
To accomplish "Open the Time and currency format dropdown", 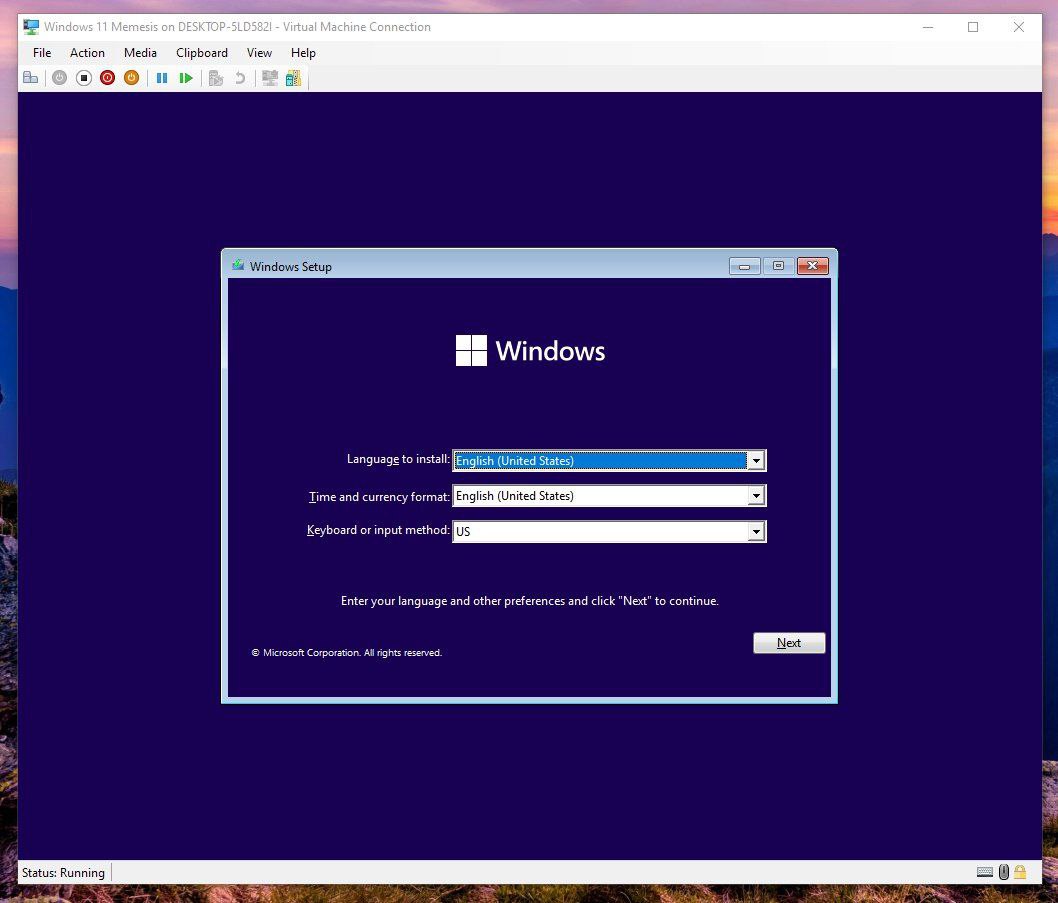I will click(756, 496).
